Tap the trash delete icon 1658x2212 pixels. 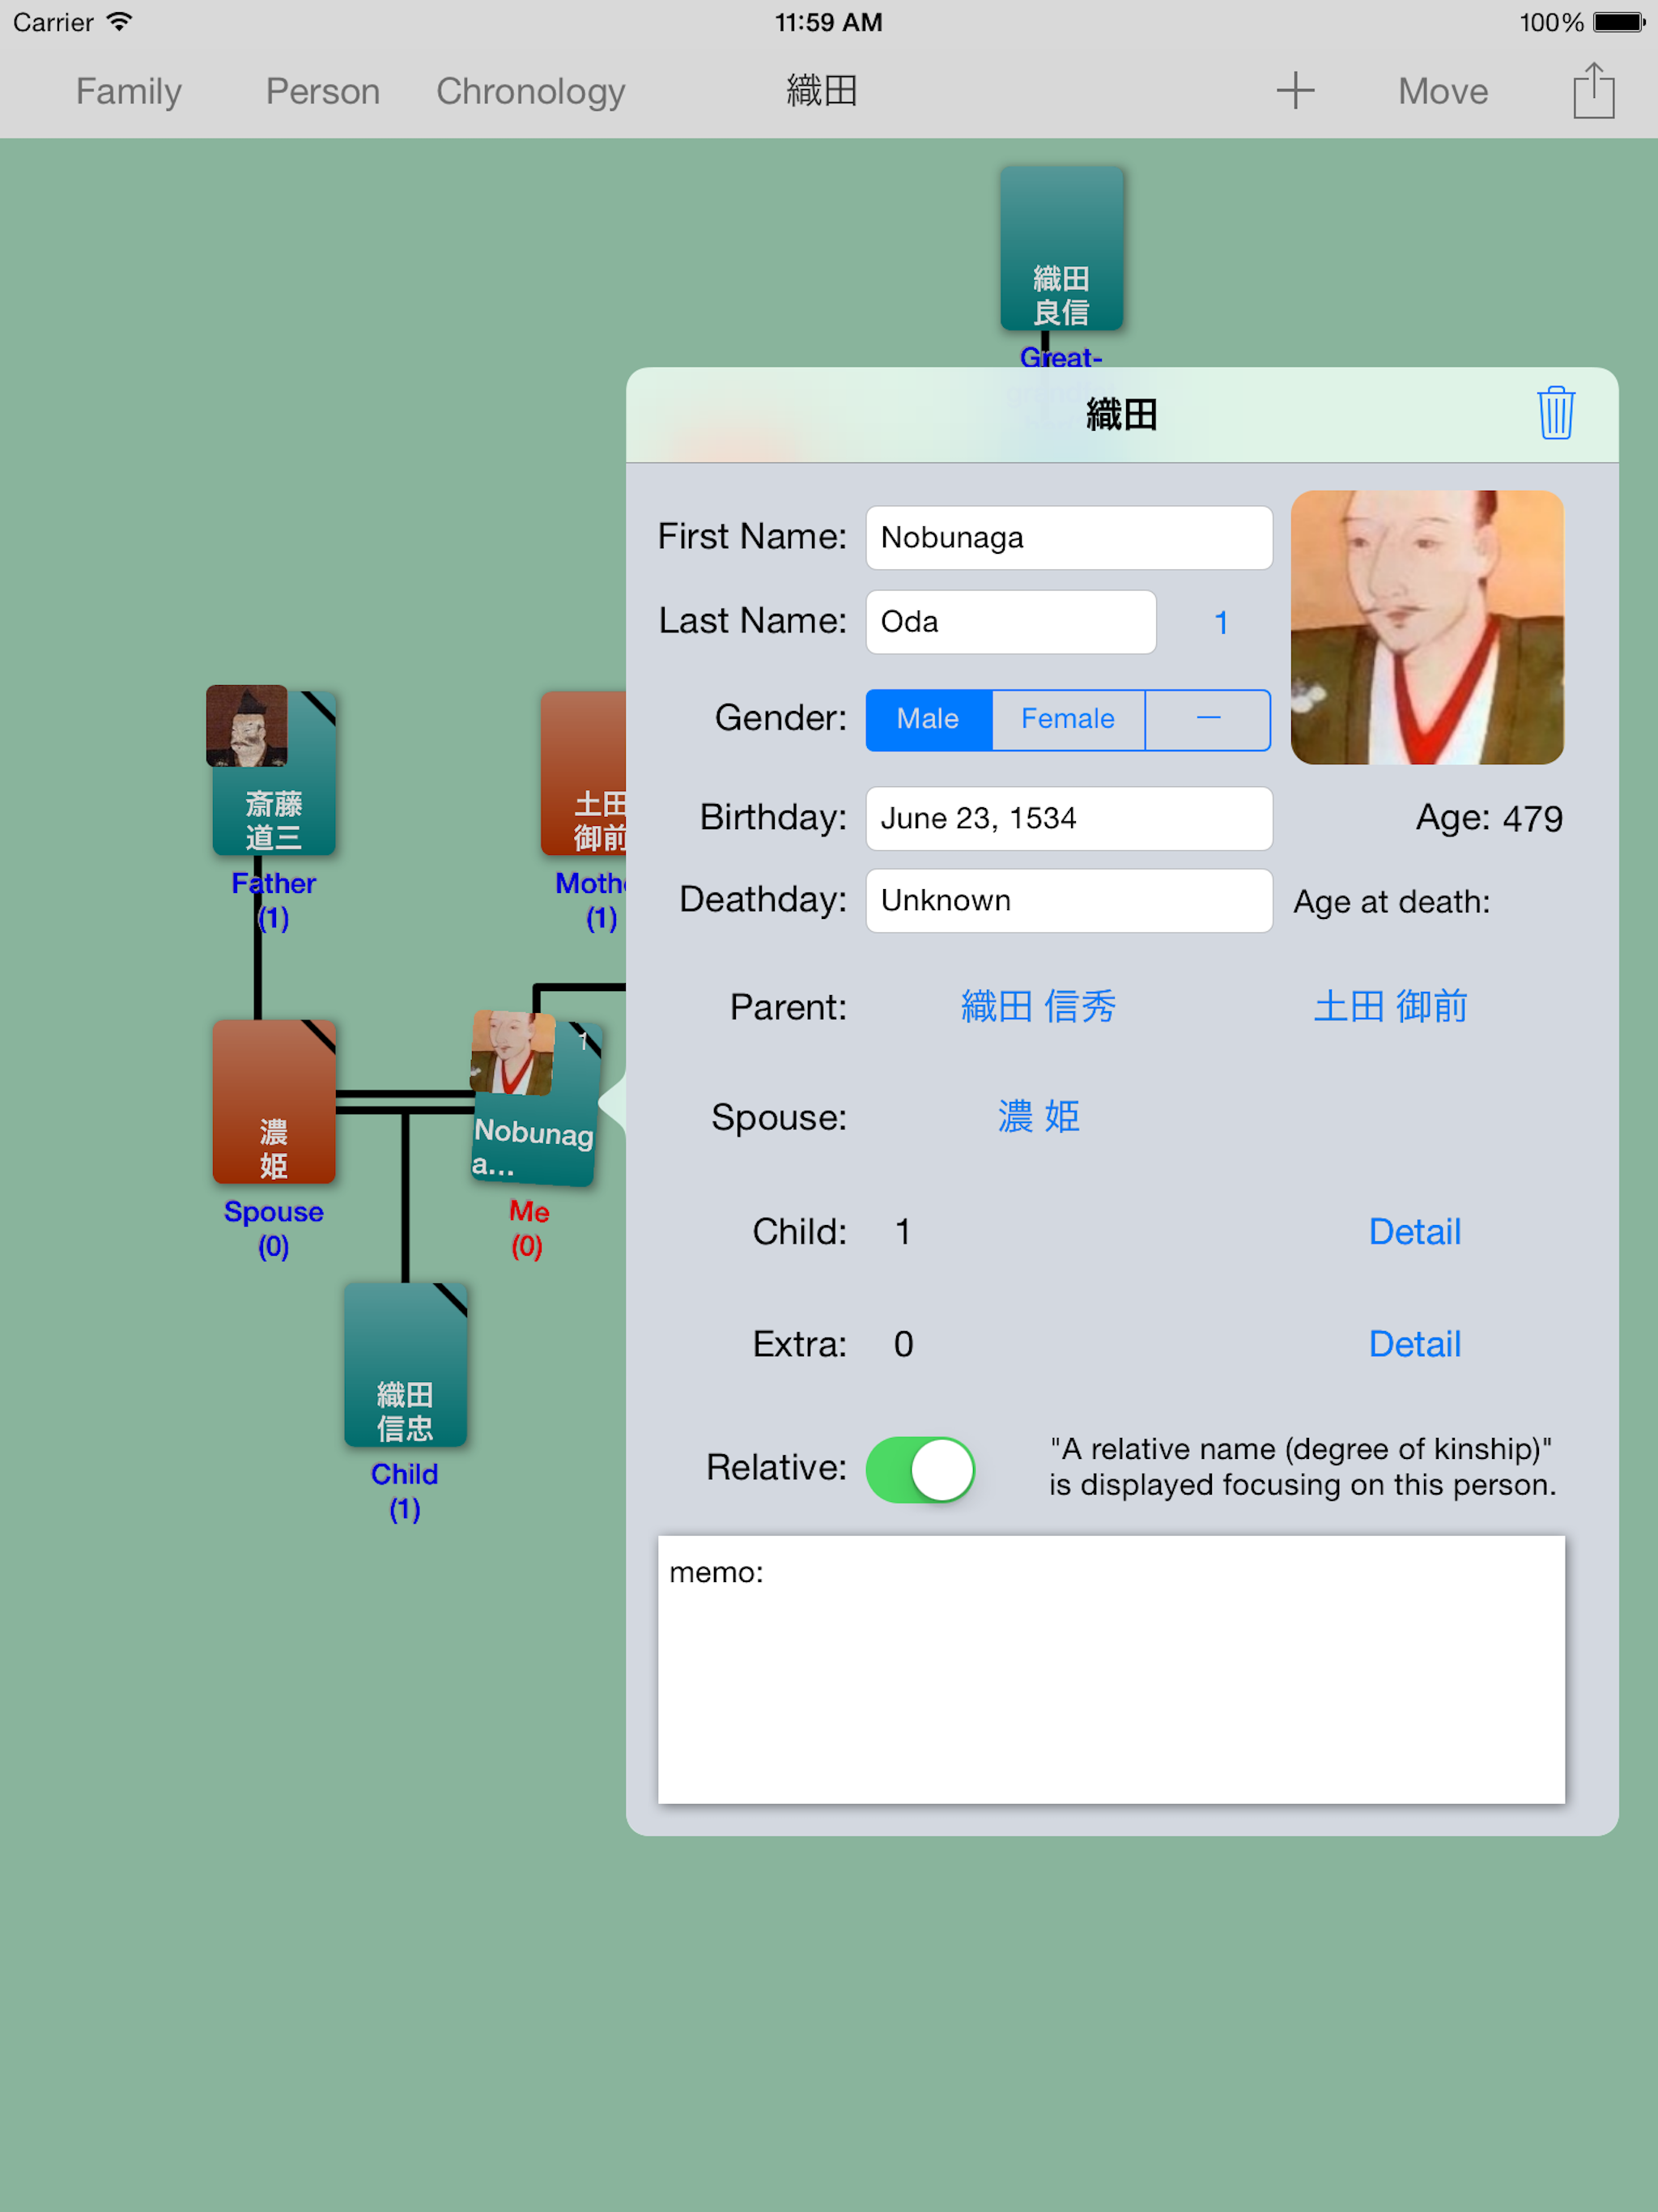coord(1555,413)
